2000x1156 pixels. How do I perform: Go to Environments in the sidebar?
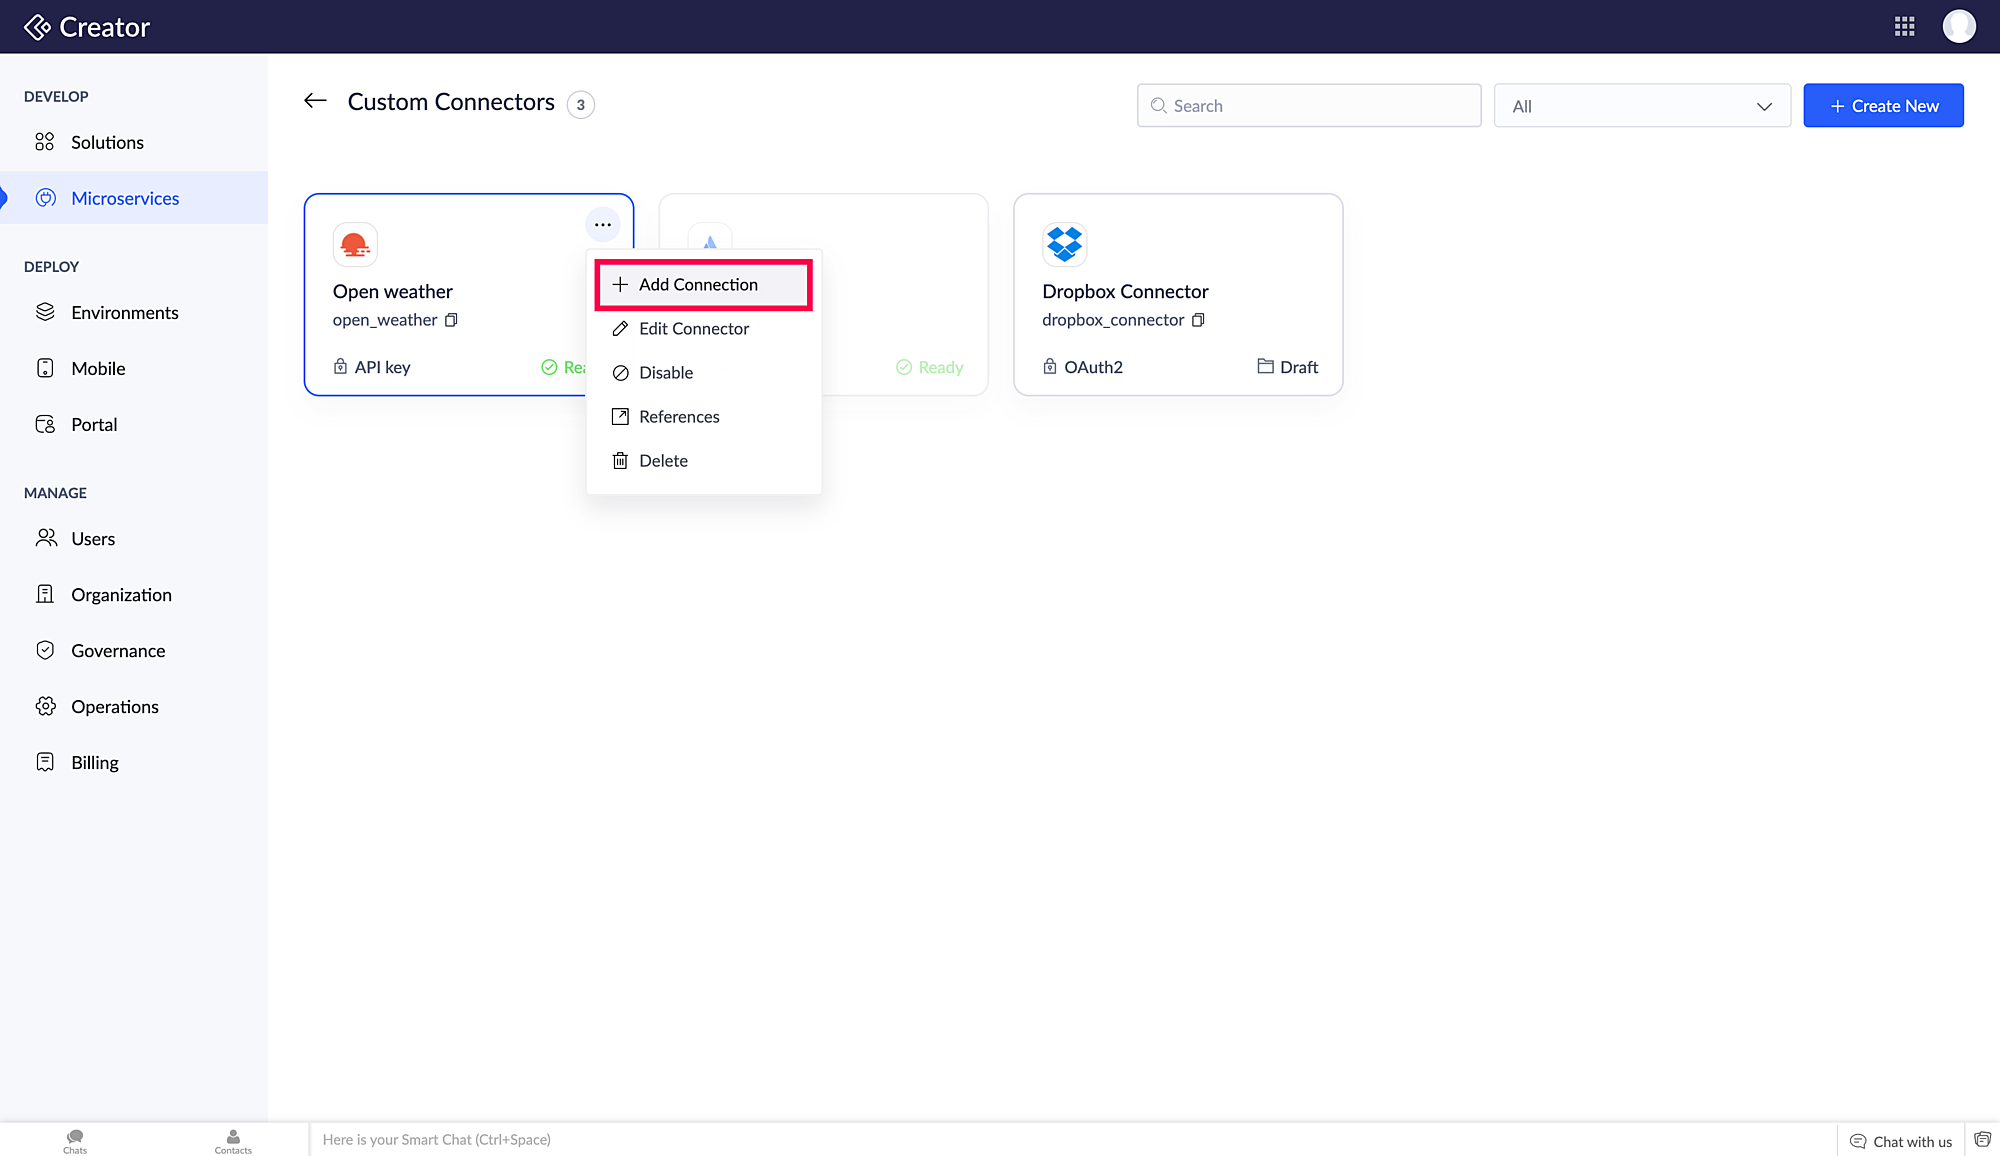coord(124,313)
